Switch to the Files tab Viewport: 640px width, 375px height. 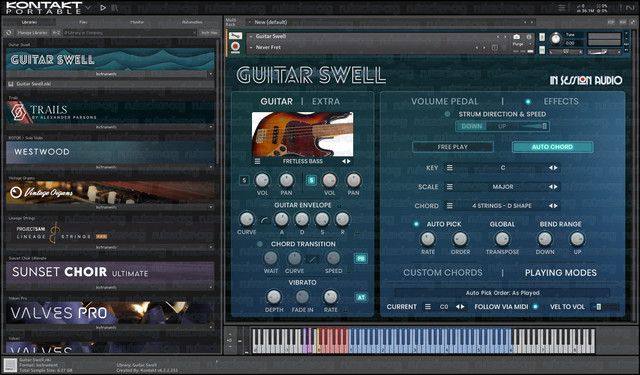83,22
